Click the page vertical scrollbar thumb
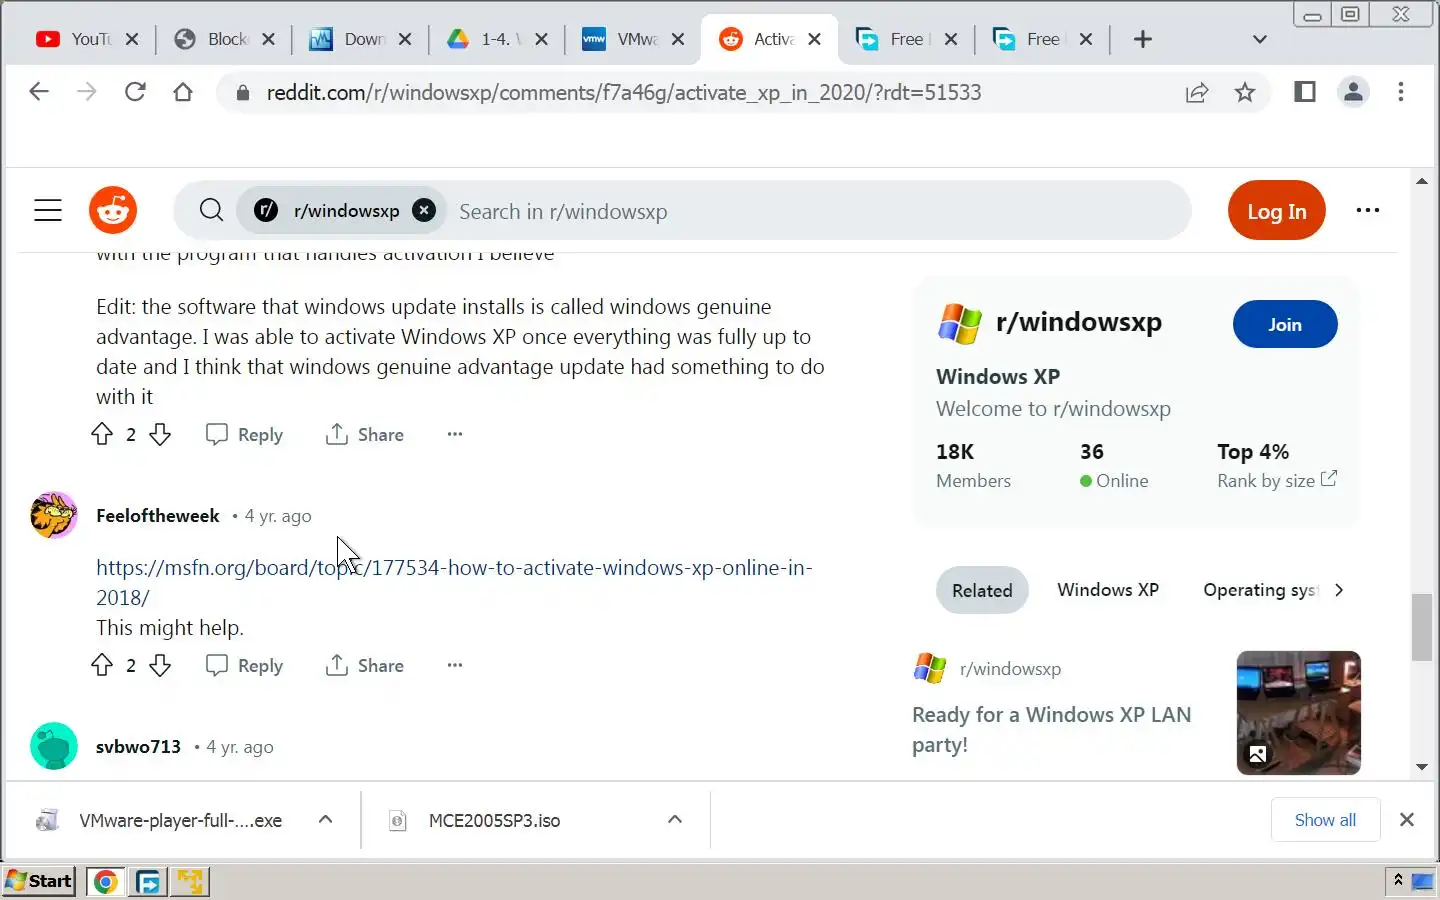Viewport: 1440px width, 900px height. click(x=1421, y=627)
